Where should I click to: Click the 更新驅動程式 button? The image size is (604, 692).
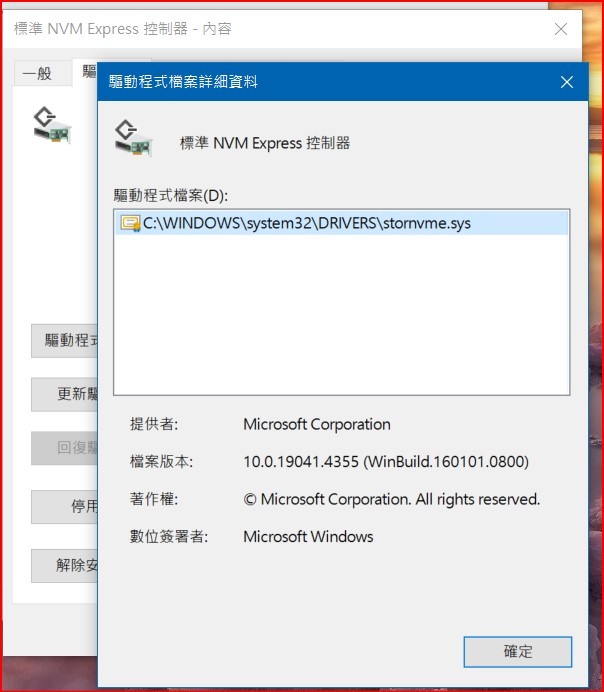[64, 394]
